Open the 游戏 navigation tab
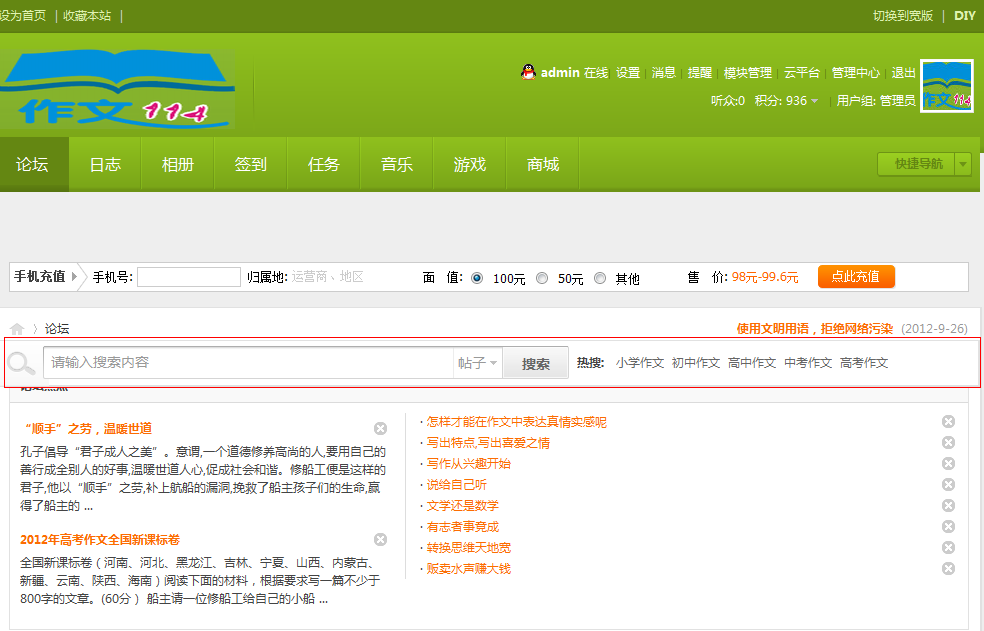Viewport: 984px width, 631px height. [469, 164]
